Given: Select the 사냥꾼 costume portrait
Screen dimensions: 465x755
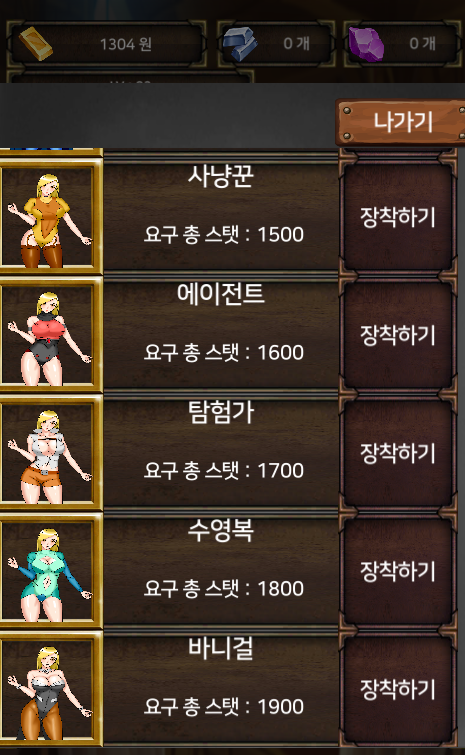Looking at the screenshot, I should [49, 217].
